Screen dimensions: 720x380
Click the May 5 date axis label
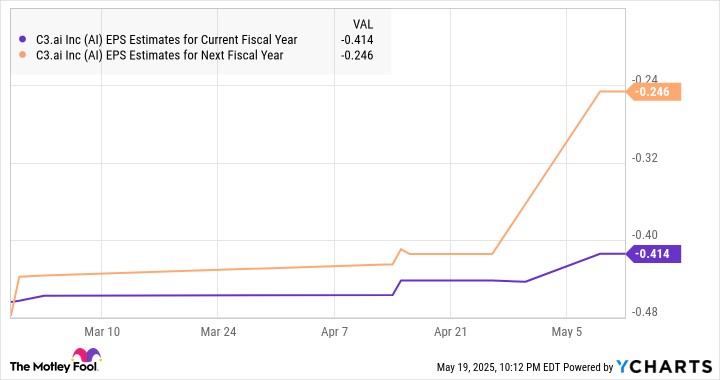567,332
